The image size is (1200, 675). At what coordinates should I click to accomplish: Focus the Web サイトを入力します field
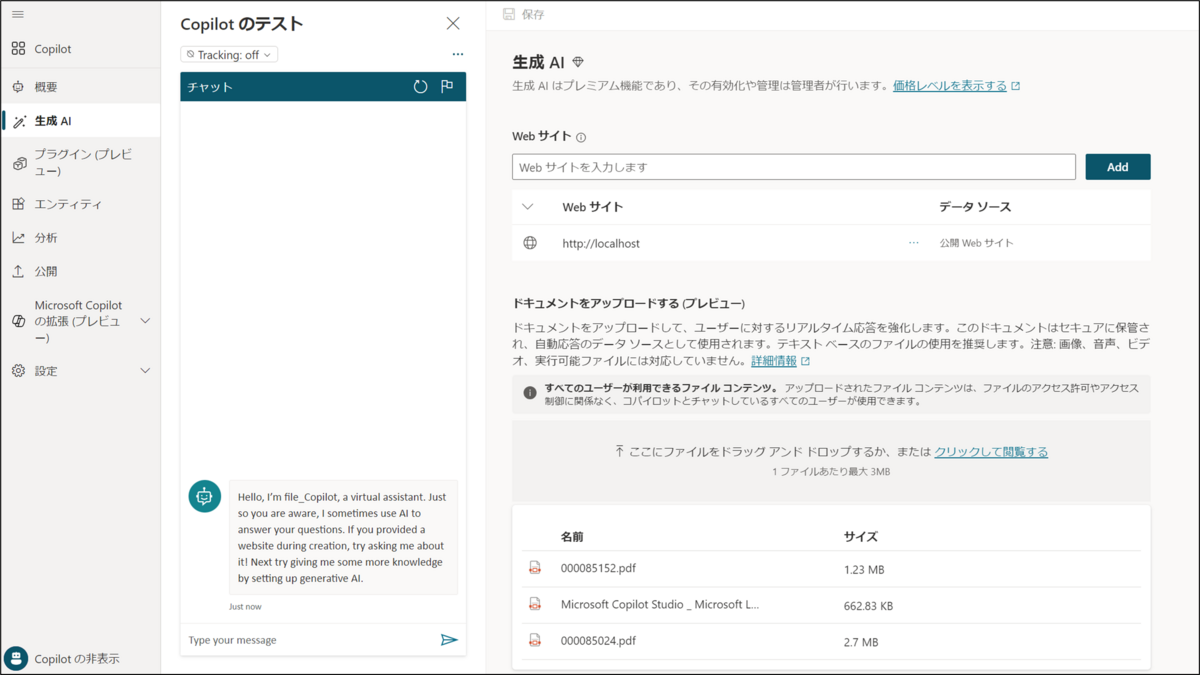pyautogui.click(x=794, y=167)
